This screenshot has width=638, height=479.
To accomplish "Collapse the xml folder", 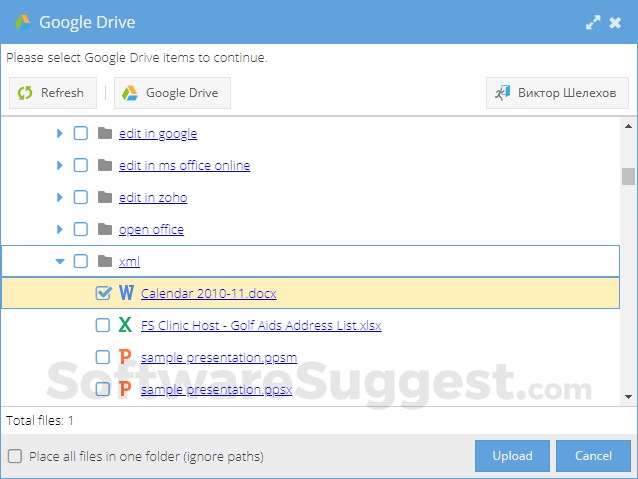I will pyautogui.click(x=60, y=261).
